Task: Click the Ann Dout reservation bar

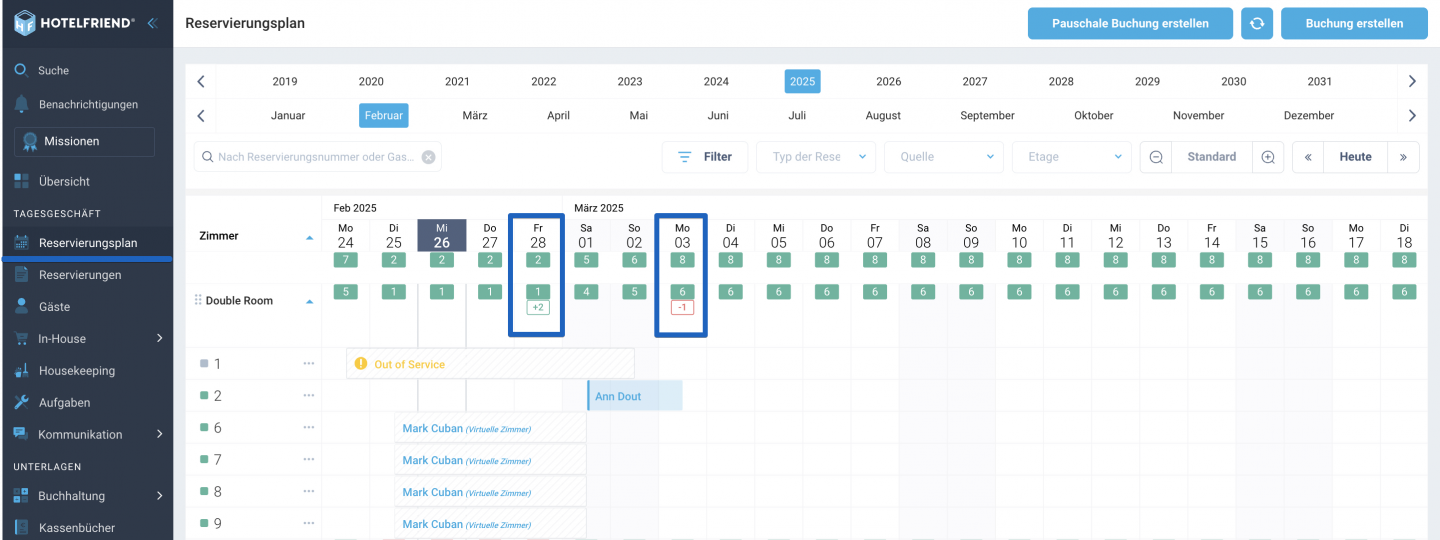Action: (633, 396)
